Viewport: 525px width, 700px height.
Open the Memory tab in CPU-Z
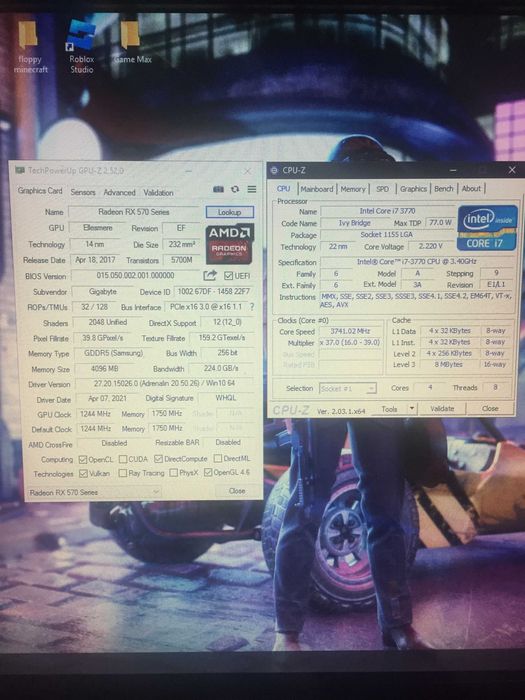(x=353, y=189)
